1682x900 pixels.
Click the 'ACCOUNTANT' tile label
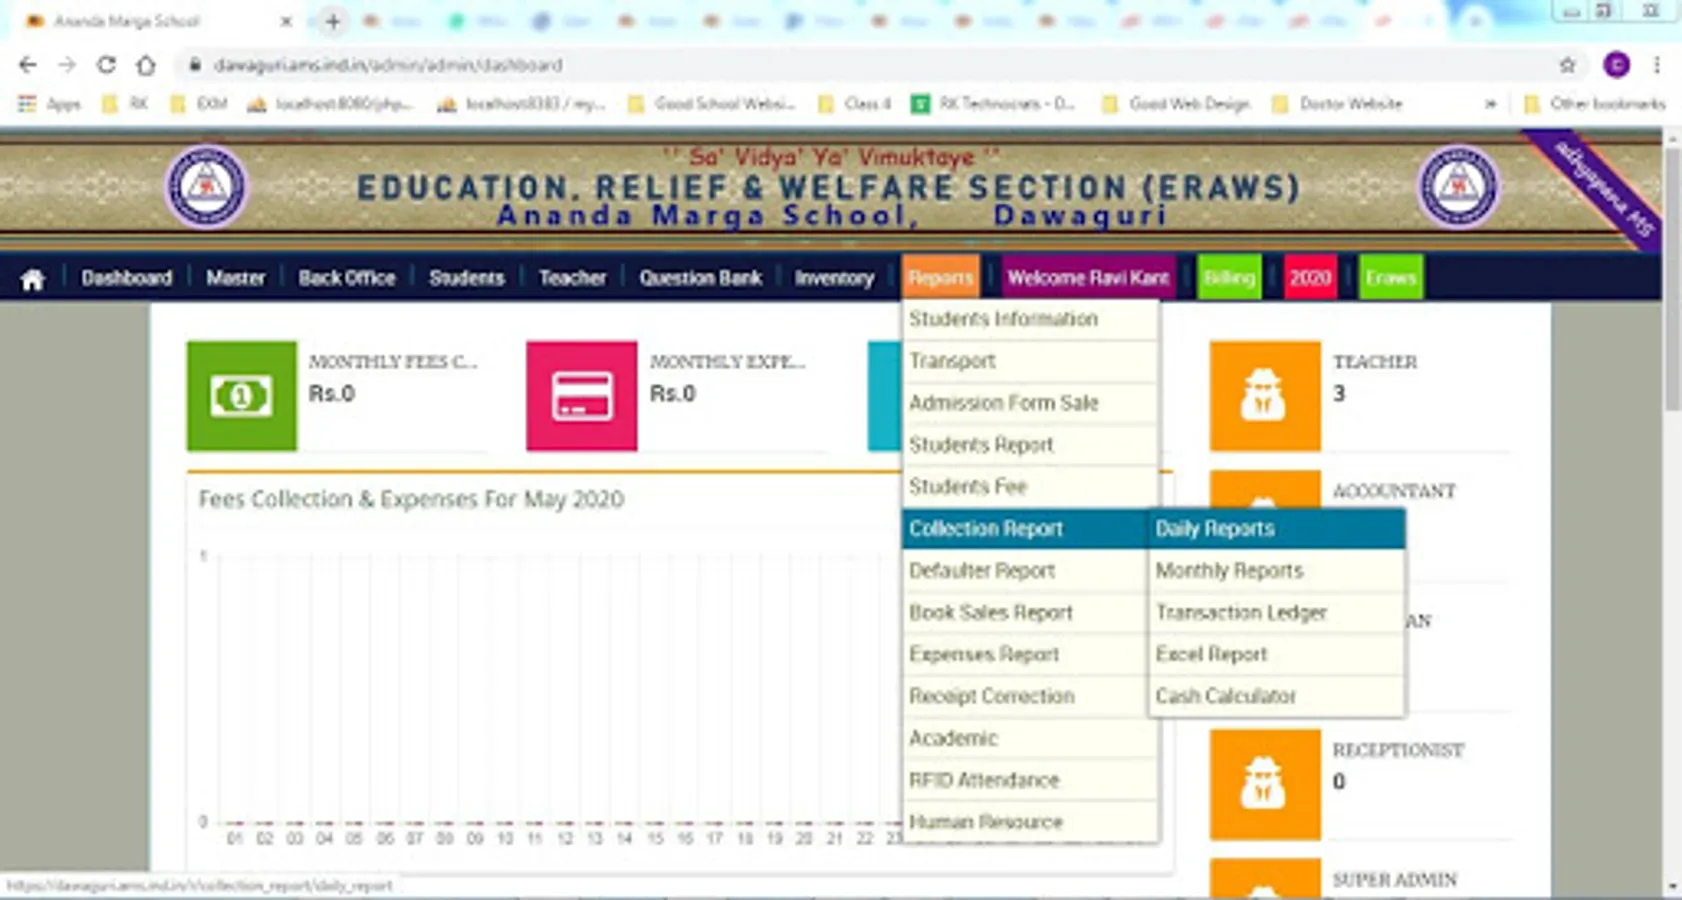coord(1394,491)
